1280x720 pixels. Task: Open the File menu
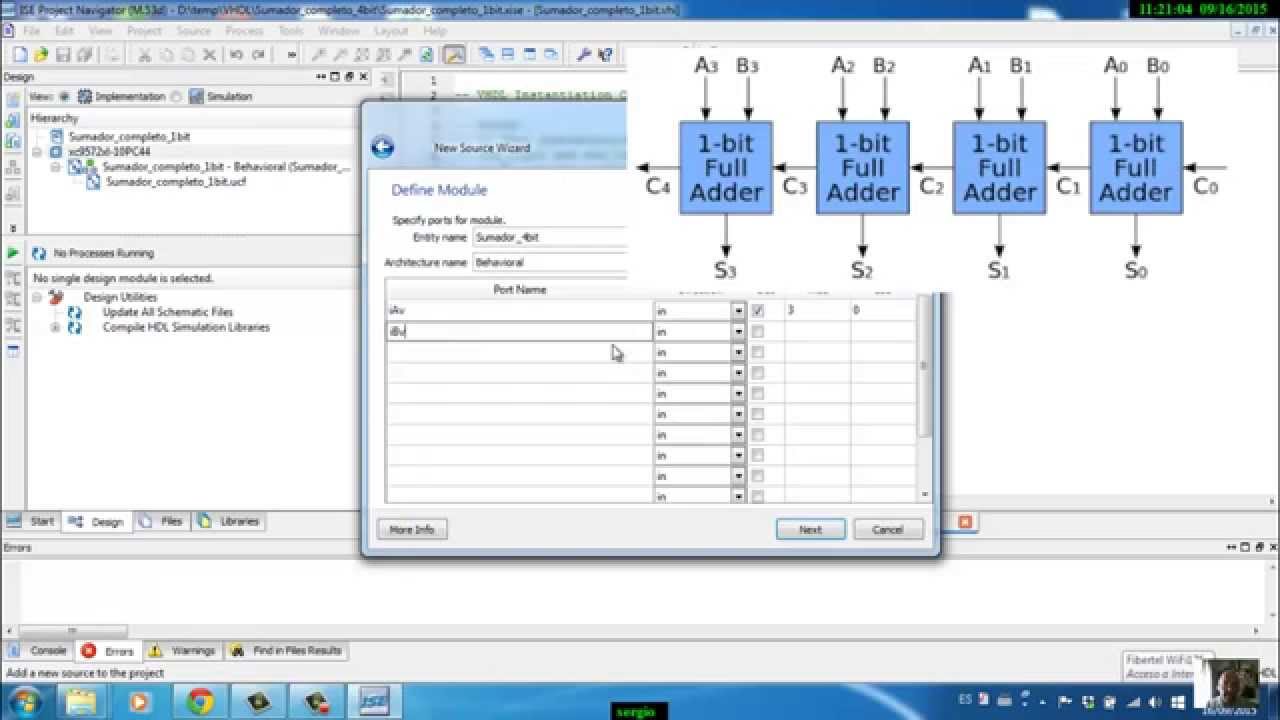tap(32, 31)
